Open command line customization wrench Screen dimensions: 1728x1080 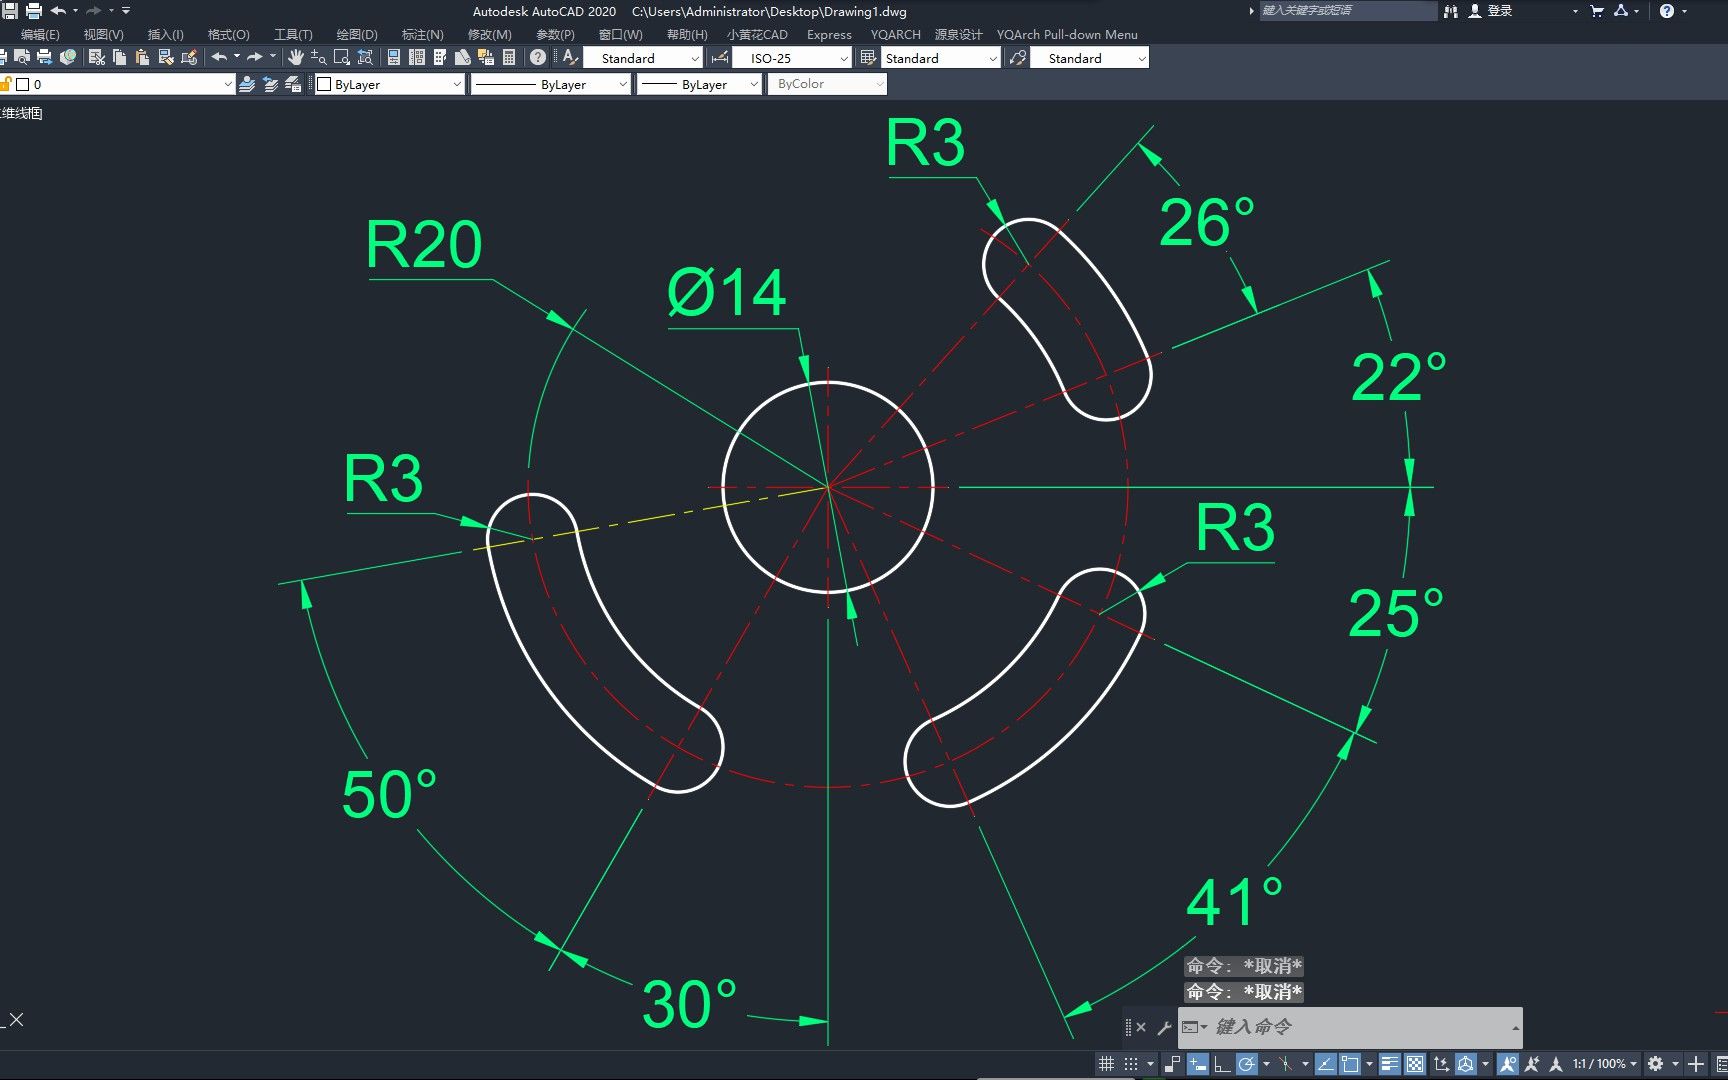(1164, 1027)
